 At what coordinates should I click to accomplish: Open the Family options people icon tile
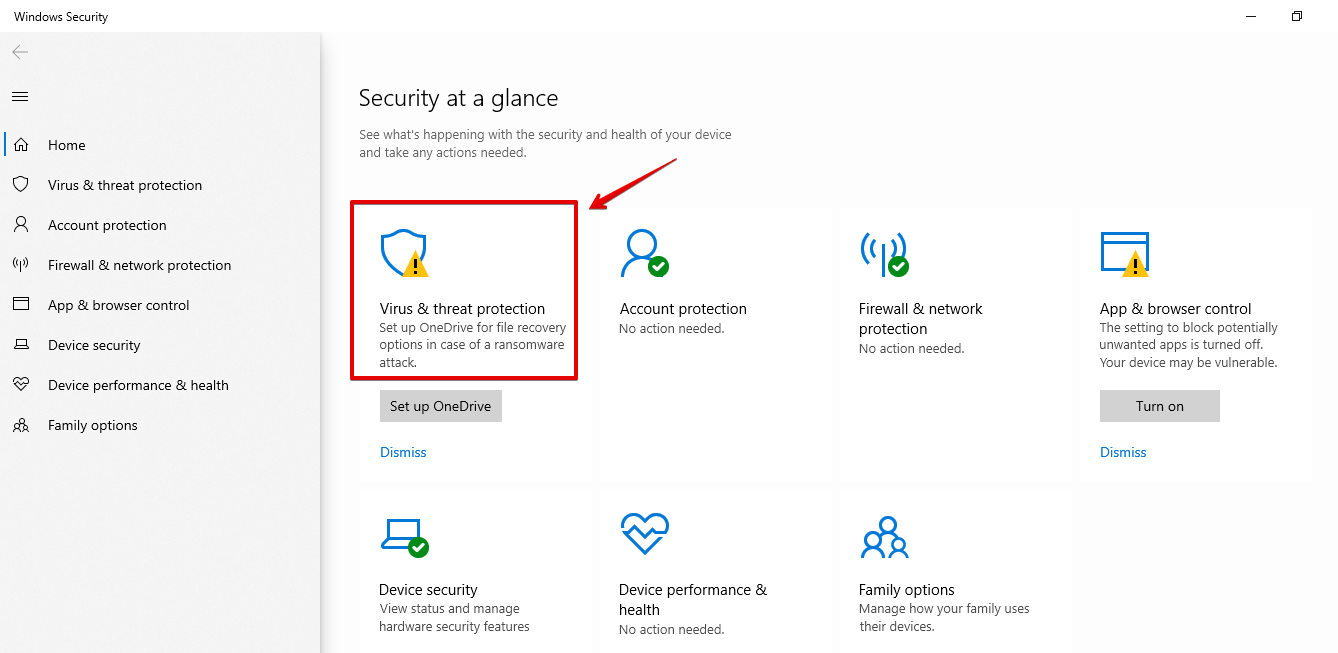(x=883, y=537)
